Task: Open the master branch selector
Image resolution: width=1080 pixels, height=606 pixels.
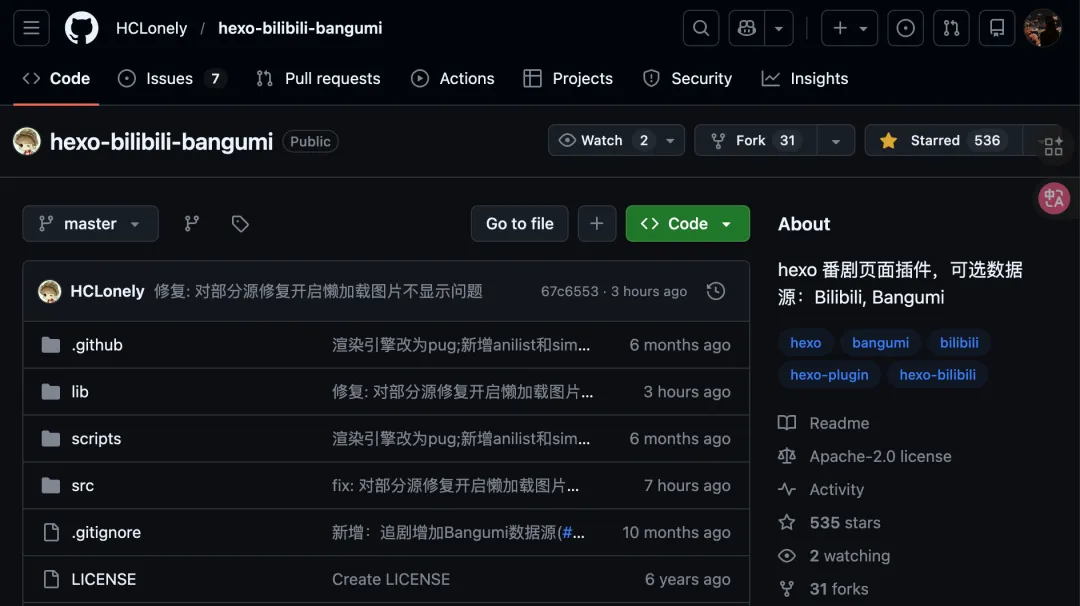Action: pos(90,224)
